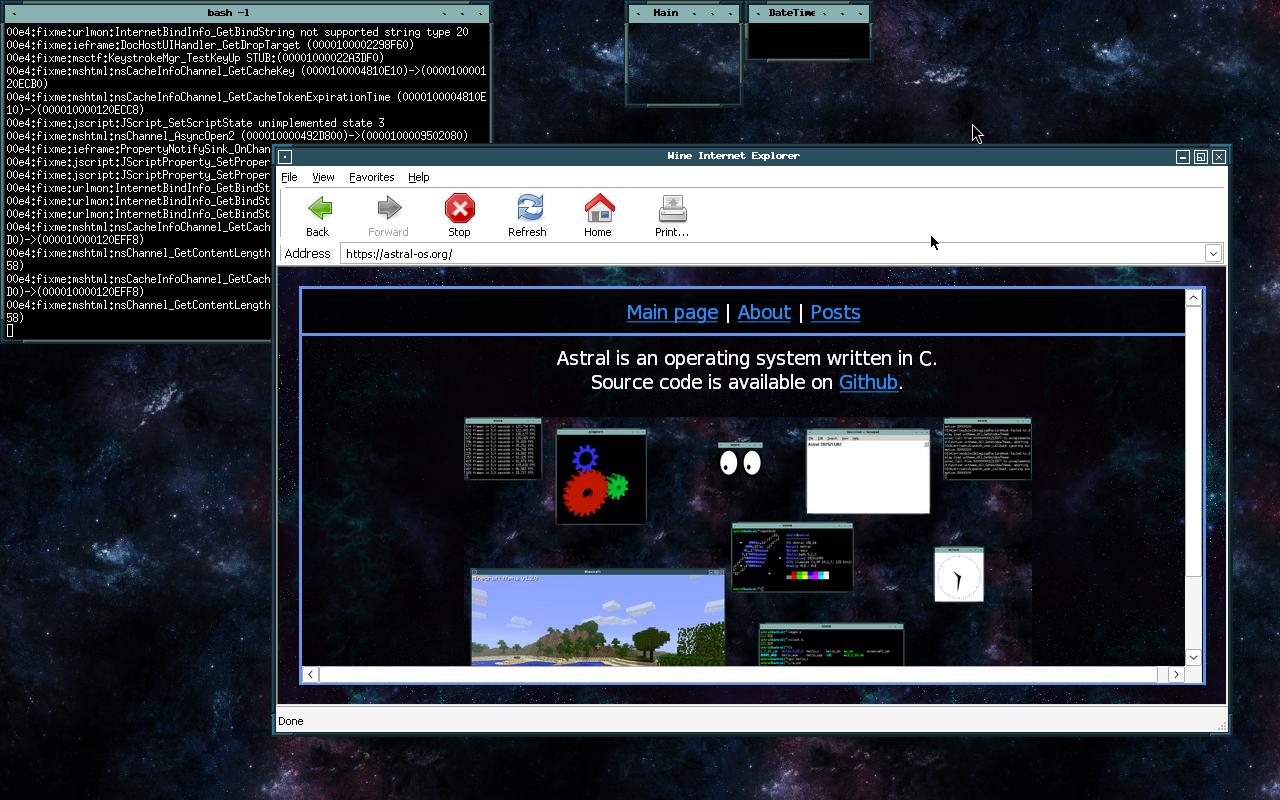The height and width of the screenshot is (800, 1280).
Task: Click the titlebar triangle on the DateTime window
Action: 757,13
